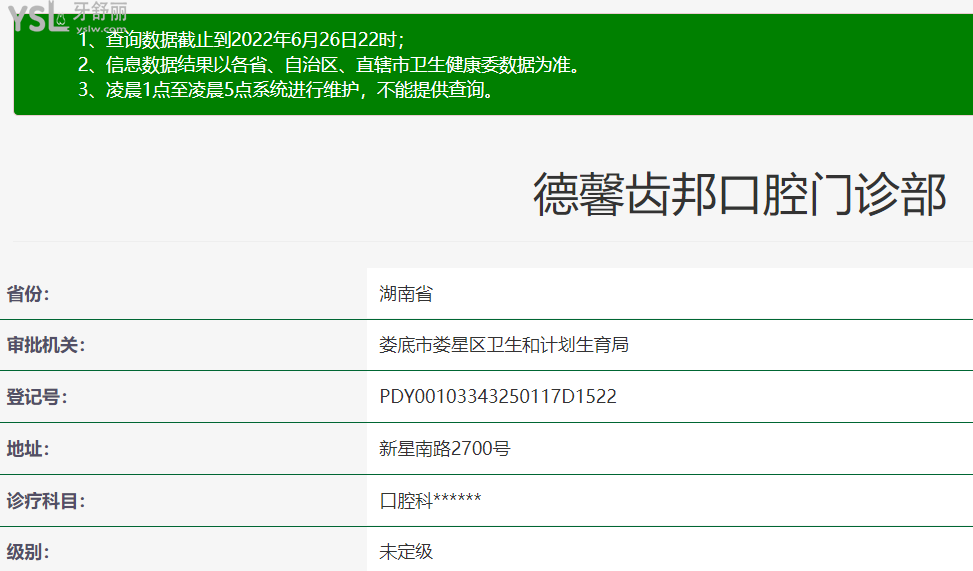Click the data cutoff date notice line
Screen dimensions: 973x571
tap(241, 40)
